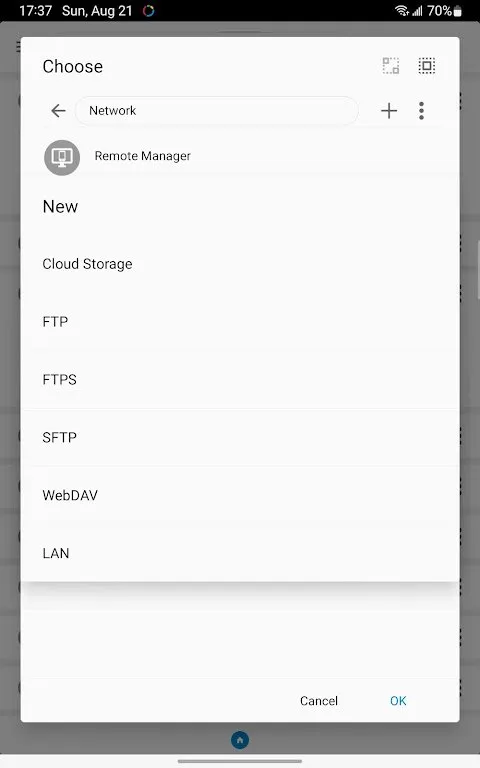Click the invert selection icon in header

pos(391,66)
